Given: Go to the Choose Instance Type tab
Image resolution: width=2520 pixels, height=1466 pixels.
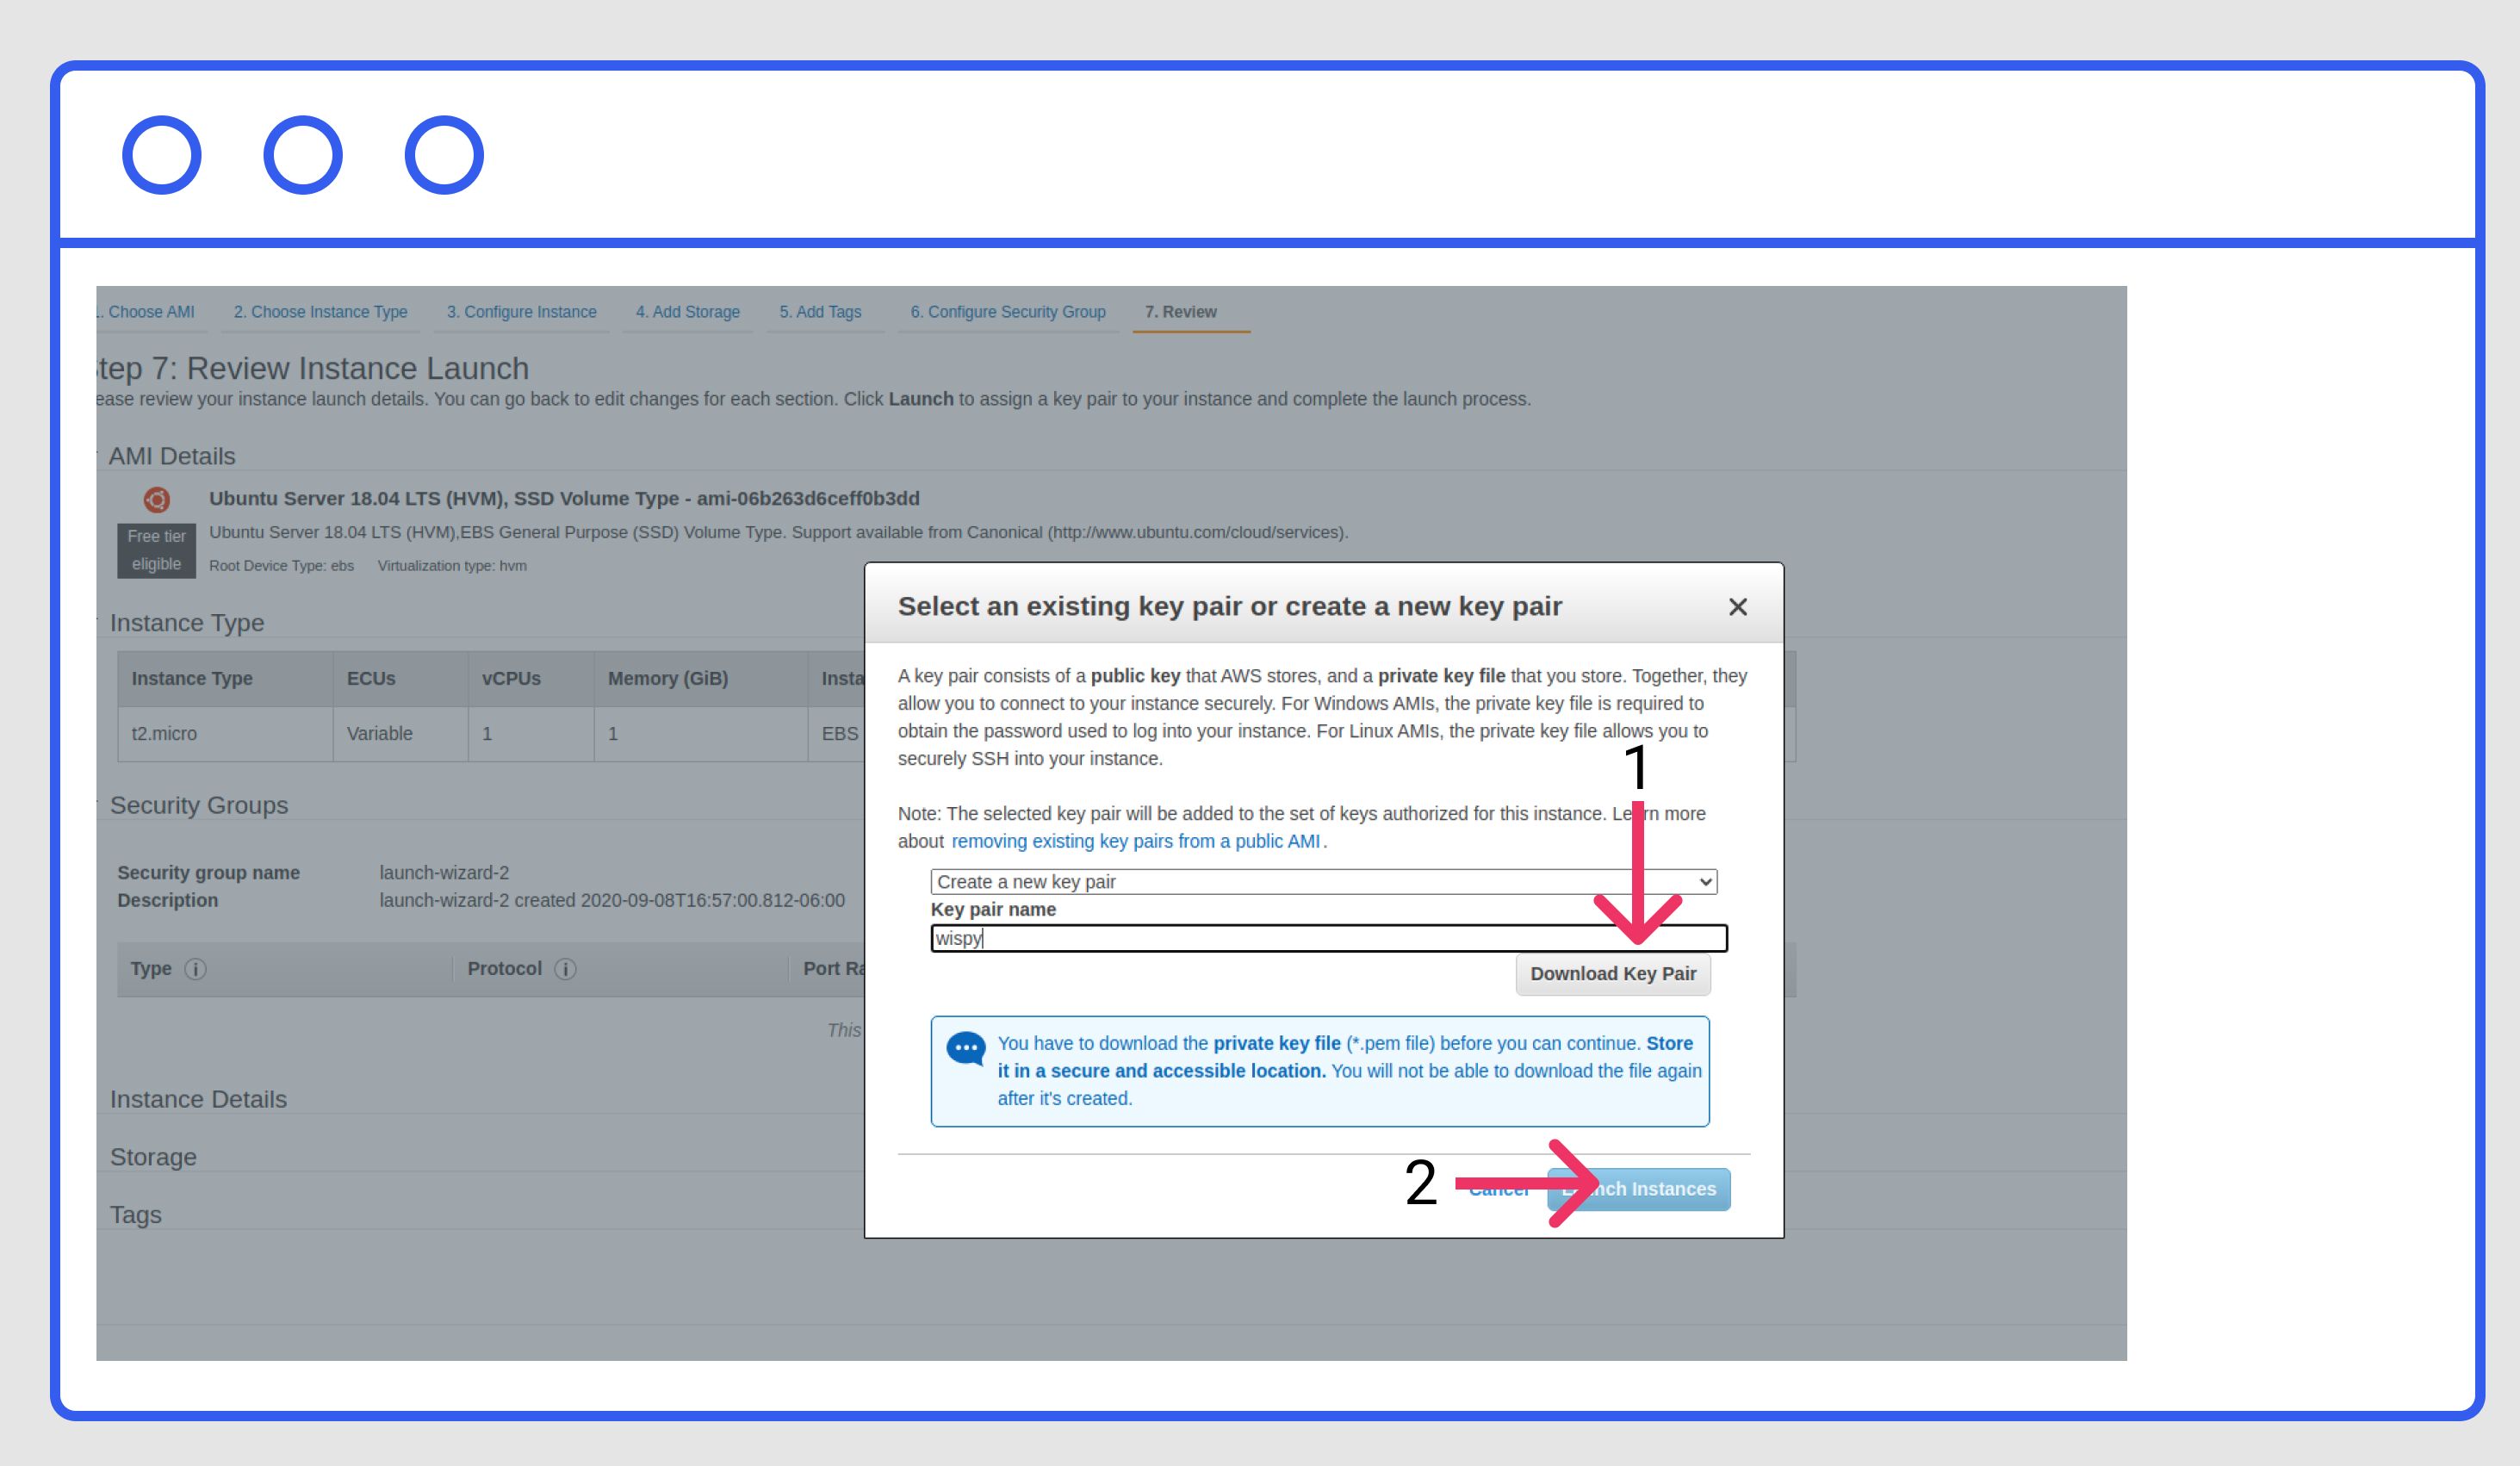Looking at the screenshot, I should [x=320, y=312].
